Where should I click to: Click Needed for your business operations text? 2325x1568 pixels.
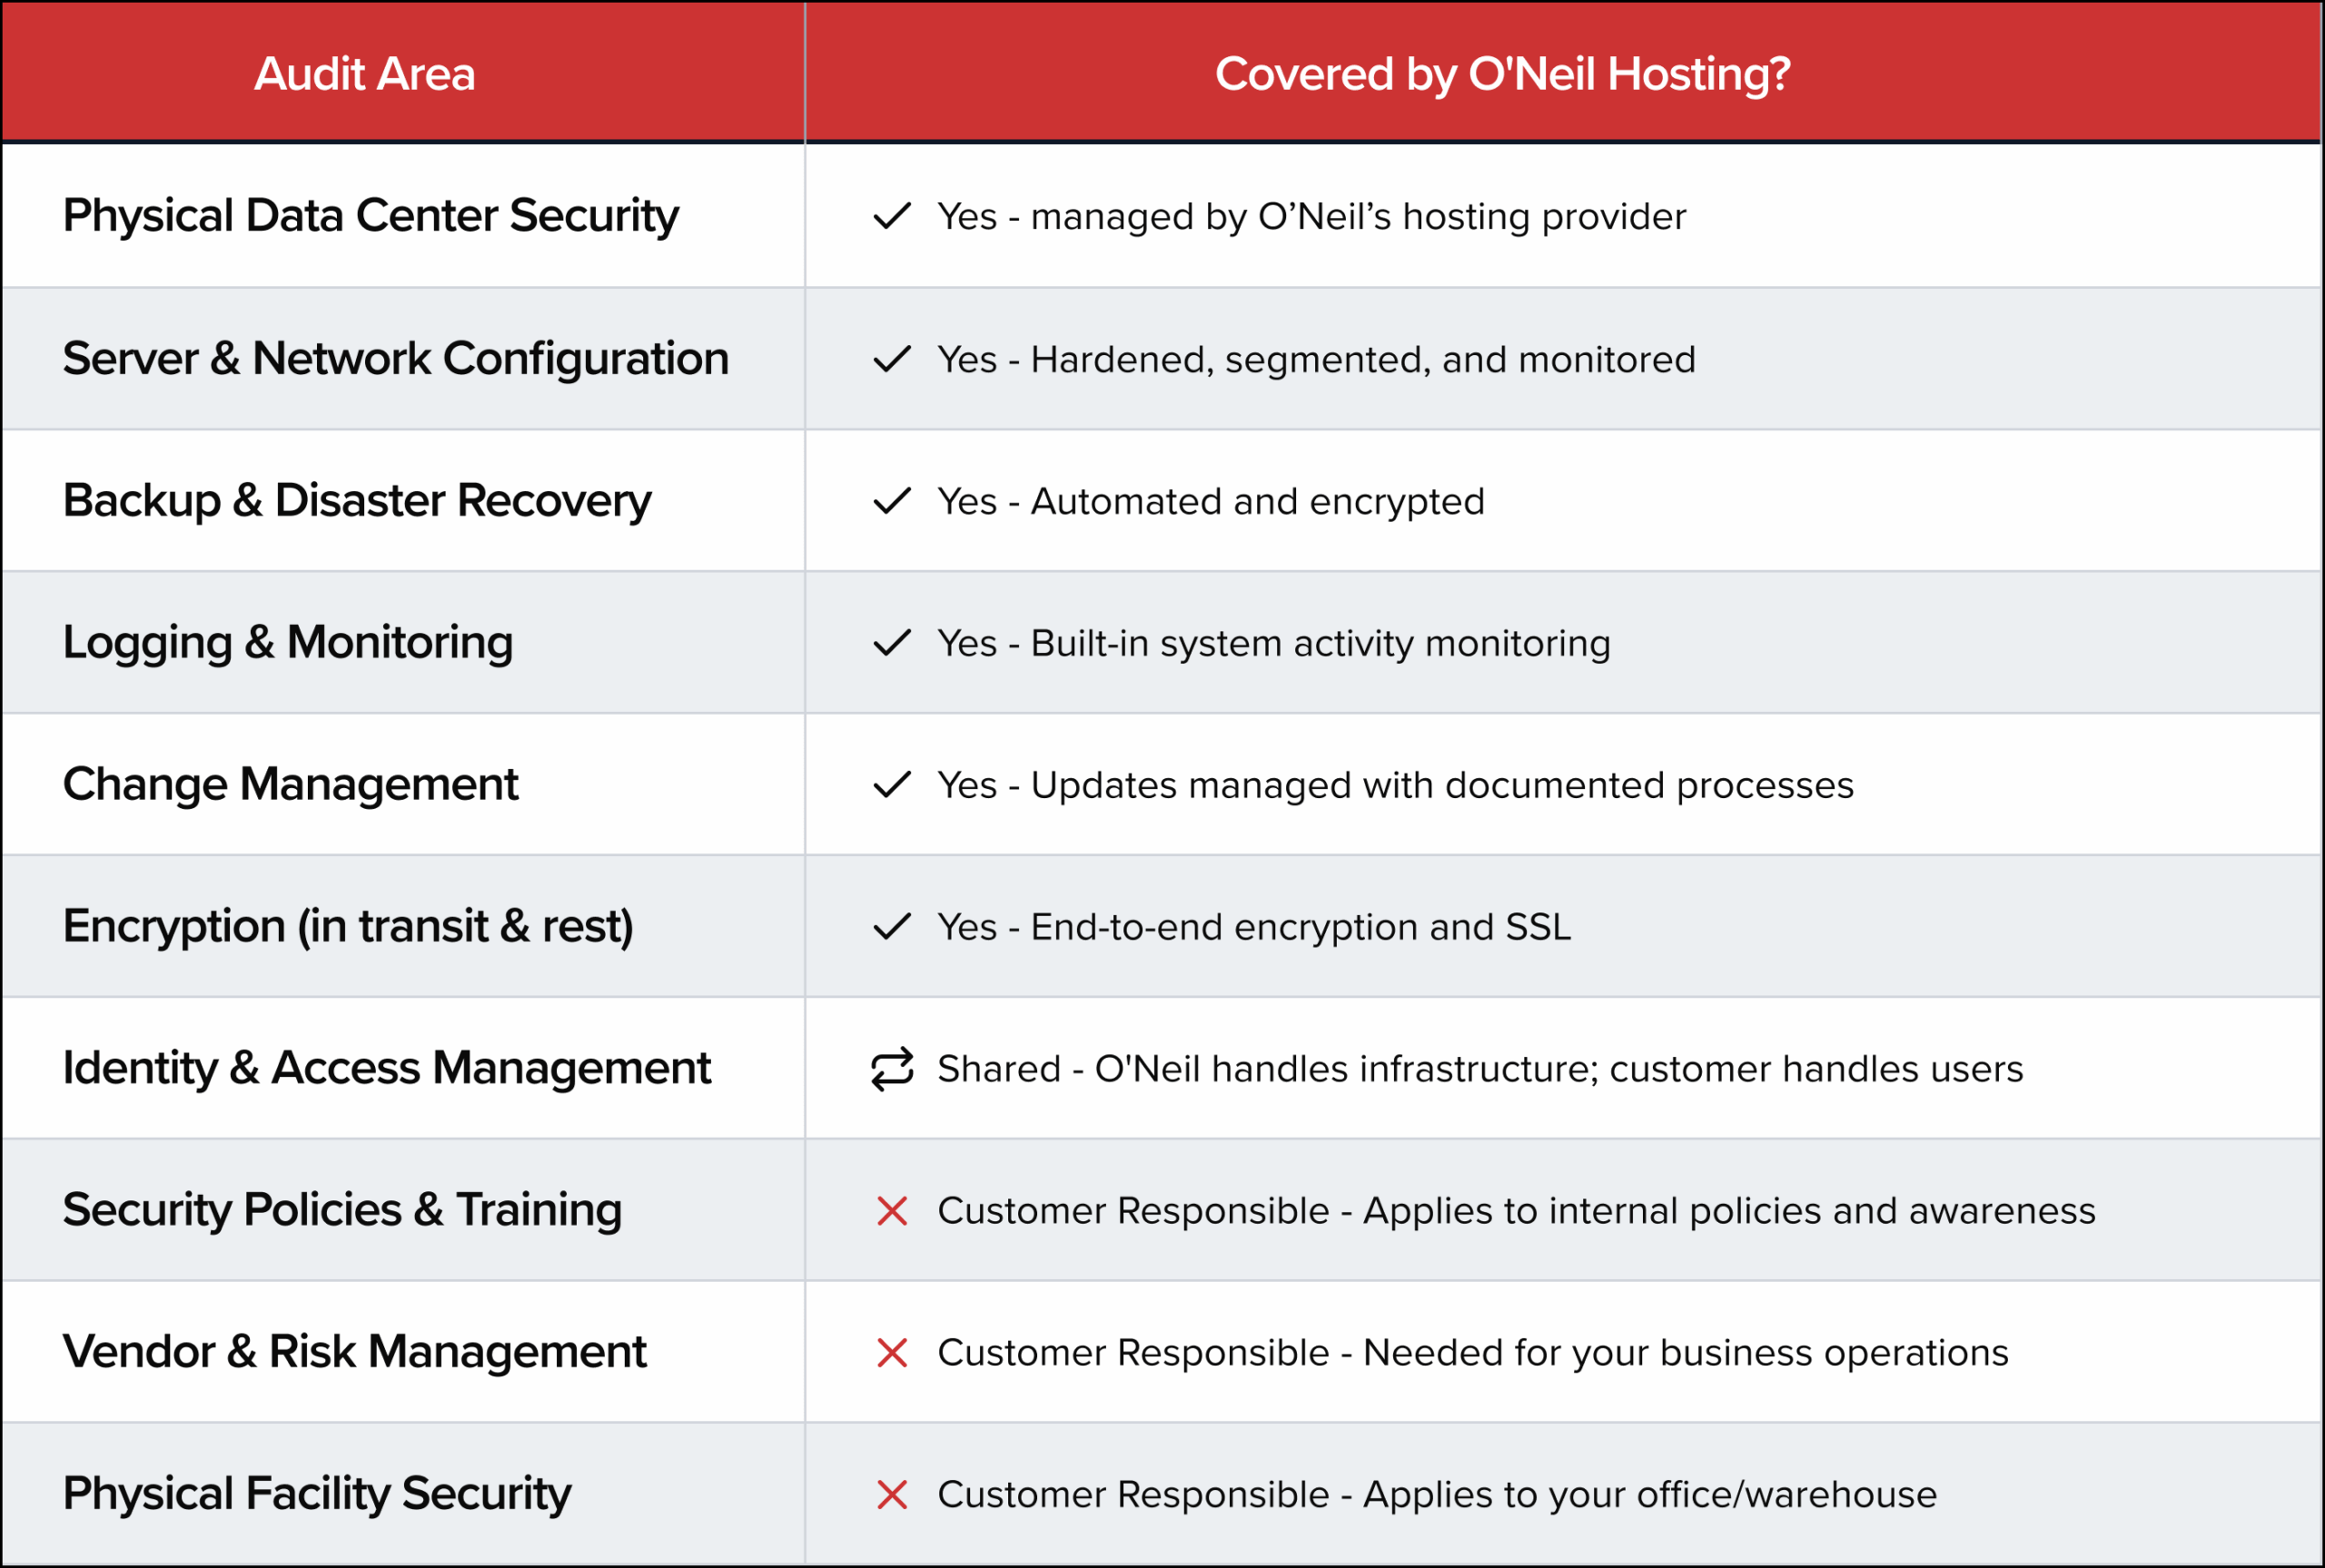1685,1353
